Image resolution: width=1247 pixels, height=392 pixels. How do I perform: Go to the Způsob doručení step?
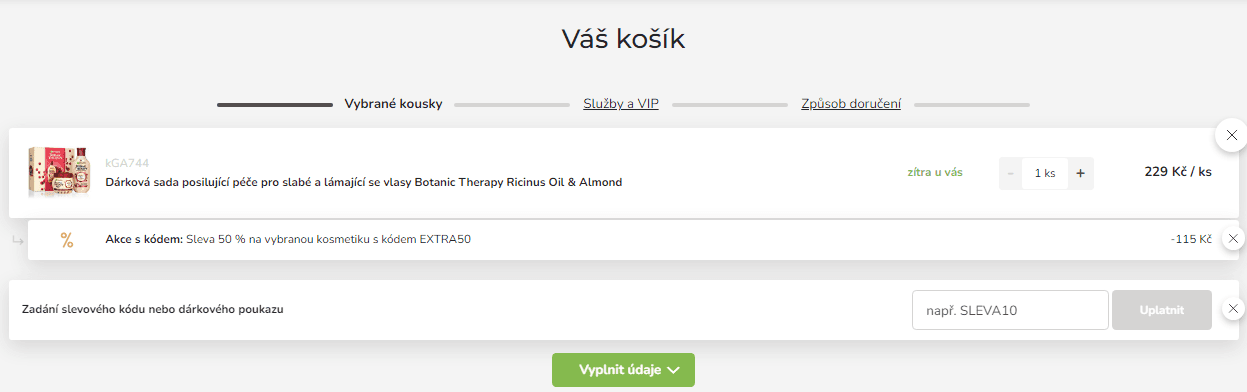[x=851, y=104]
